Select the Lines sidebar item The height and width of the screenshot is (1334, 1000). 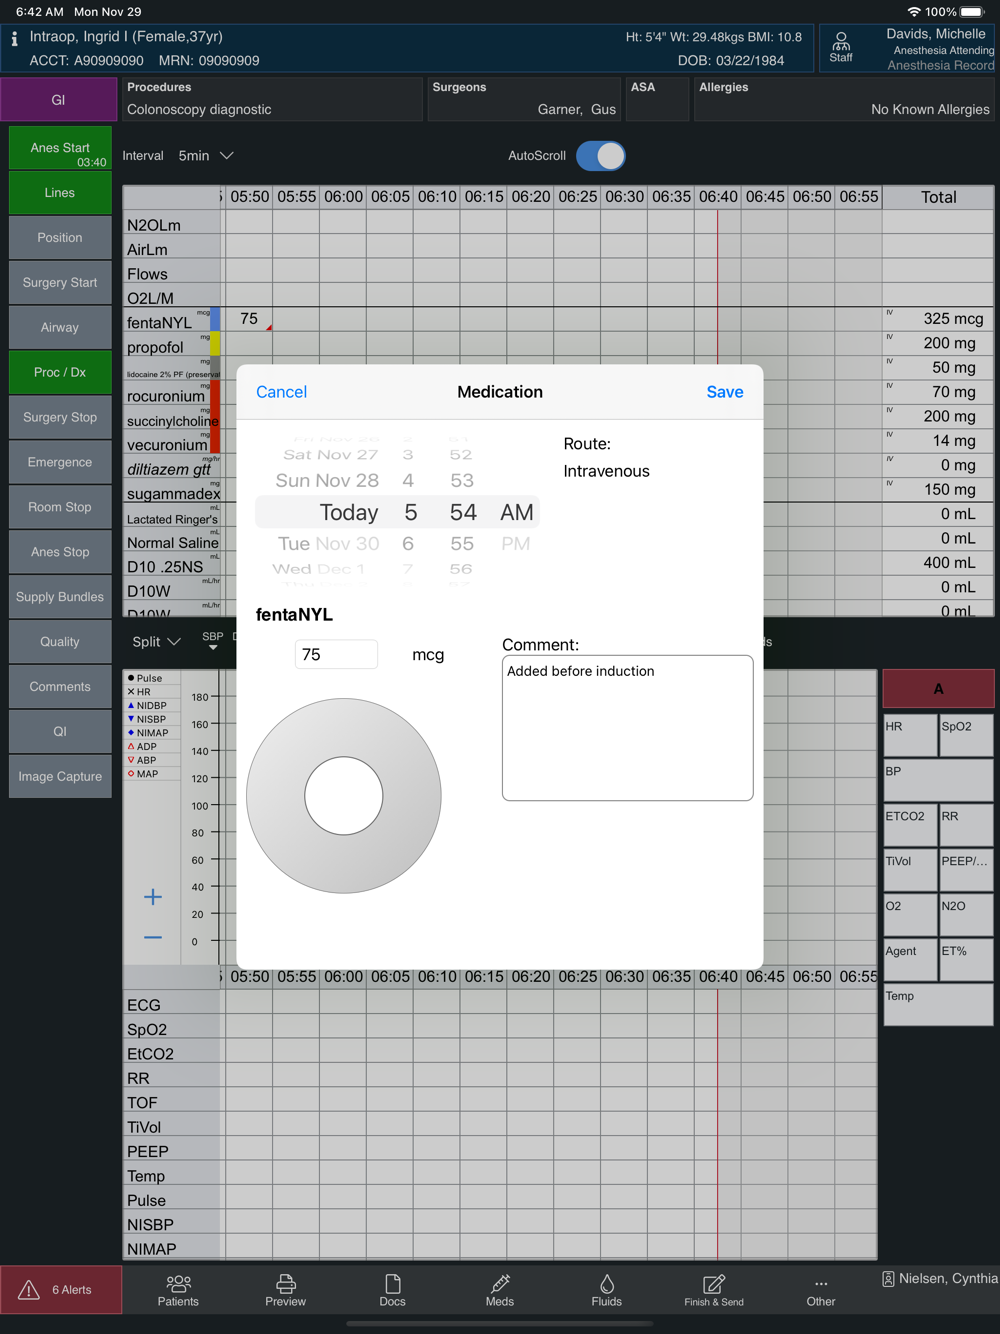click(60, 193)
